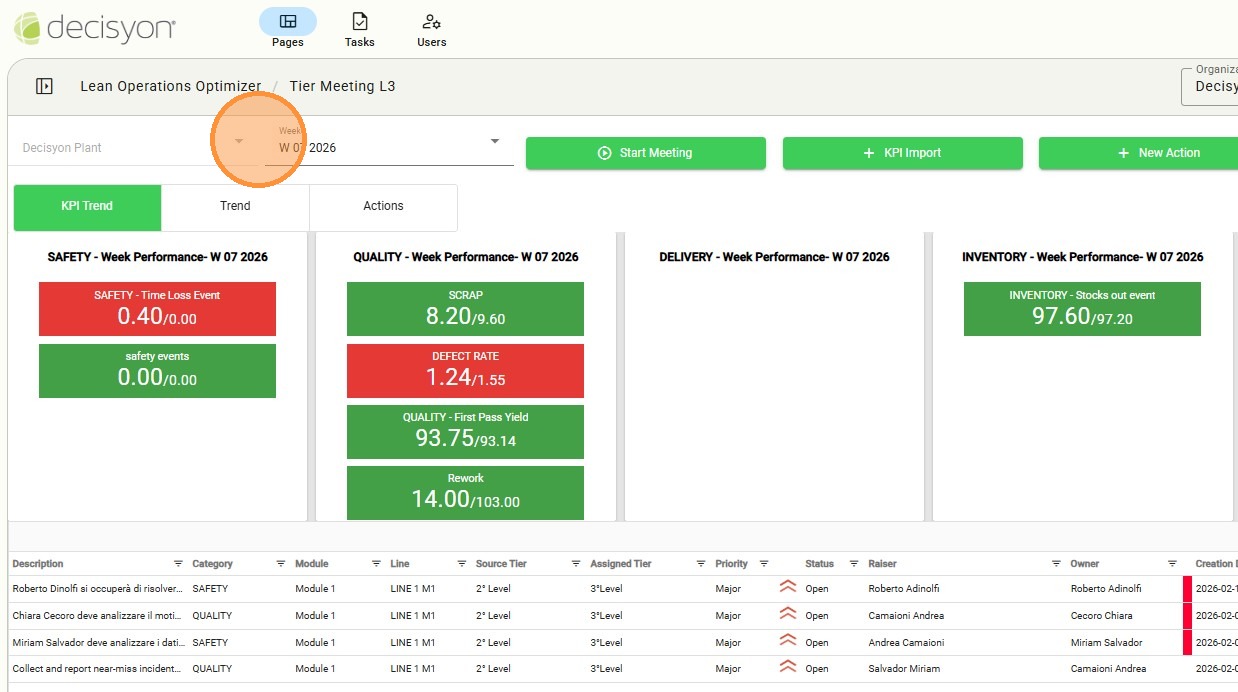
Task: Open filter menu for Priority column
Action: (x=764, y=564)
